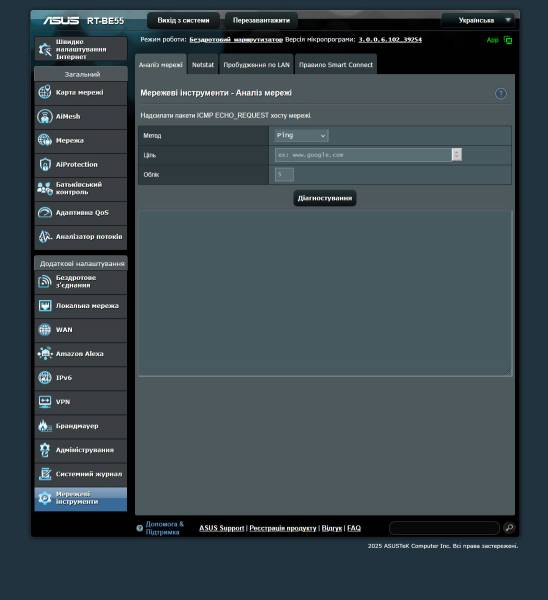This screenshot has width=548, height=600.
Task: Open AiProtection shield icon
Action: click(x=45, y=165)
